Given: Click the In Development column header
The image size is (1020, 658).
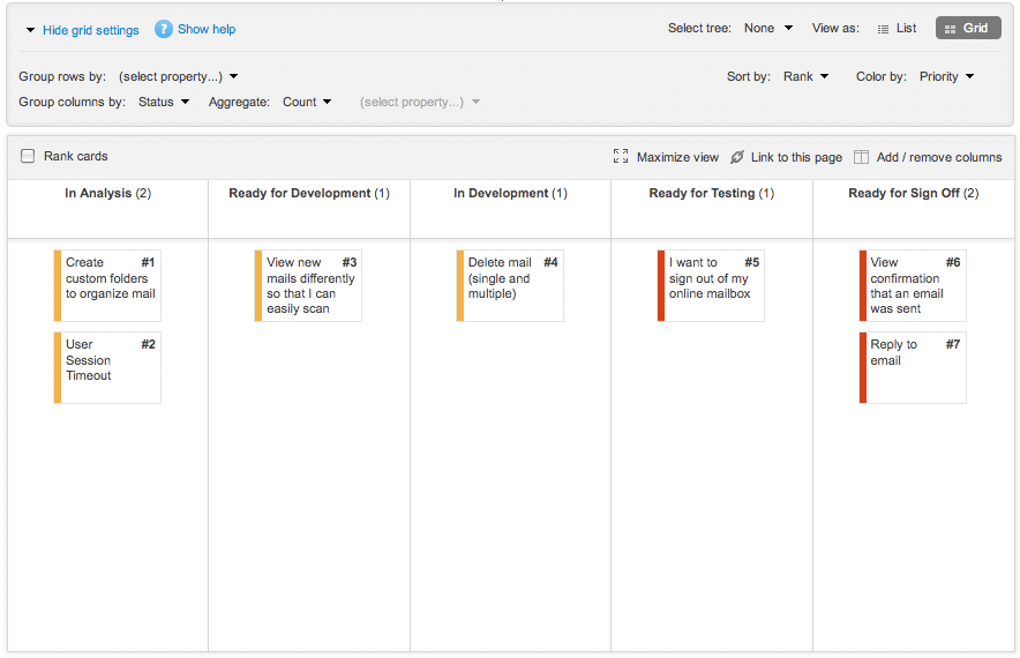Looking at the screenshot, I should tap(510, 193).
